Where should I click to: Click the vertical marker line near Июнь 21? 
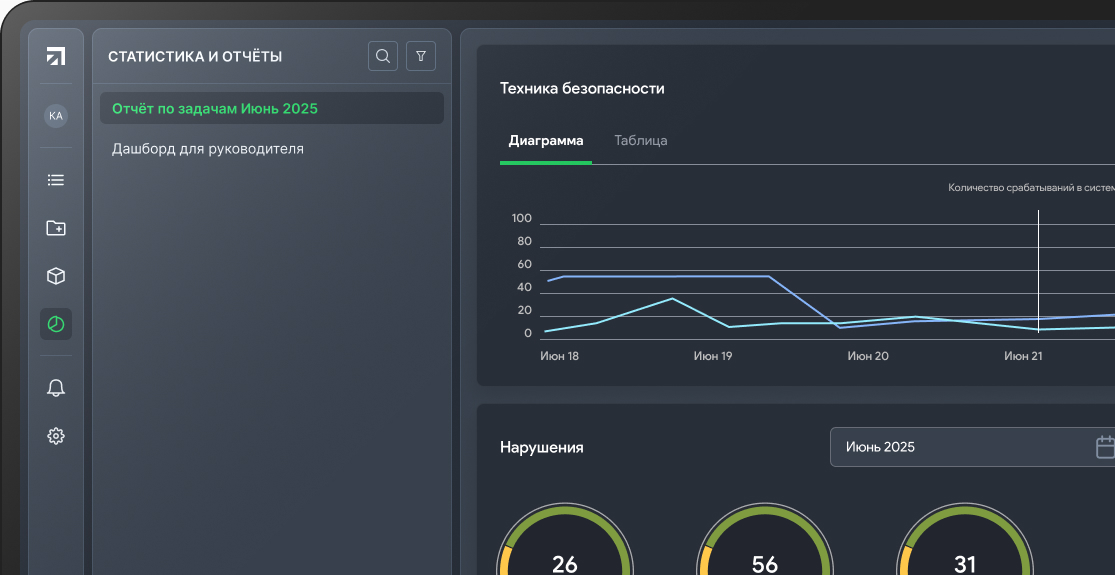pos(1038,270)
